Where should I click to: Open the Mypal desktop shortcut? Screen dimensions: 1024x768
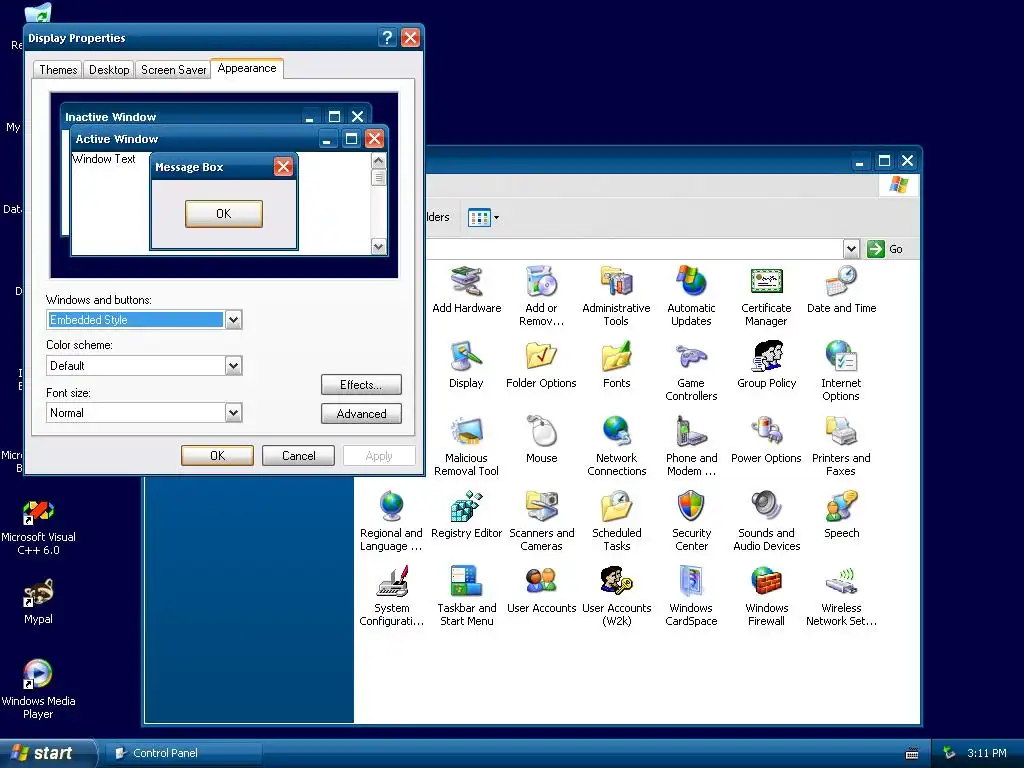pos(39,601)
